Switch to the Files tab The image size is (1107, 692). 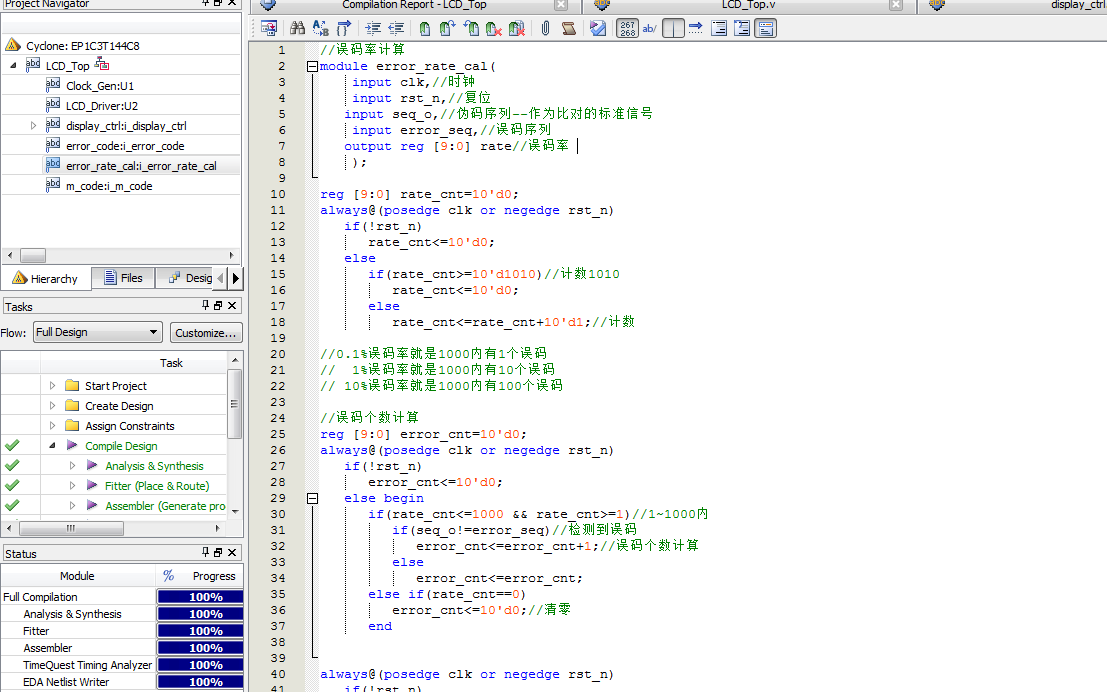point(122,278)
